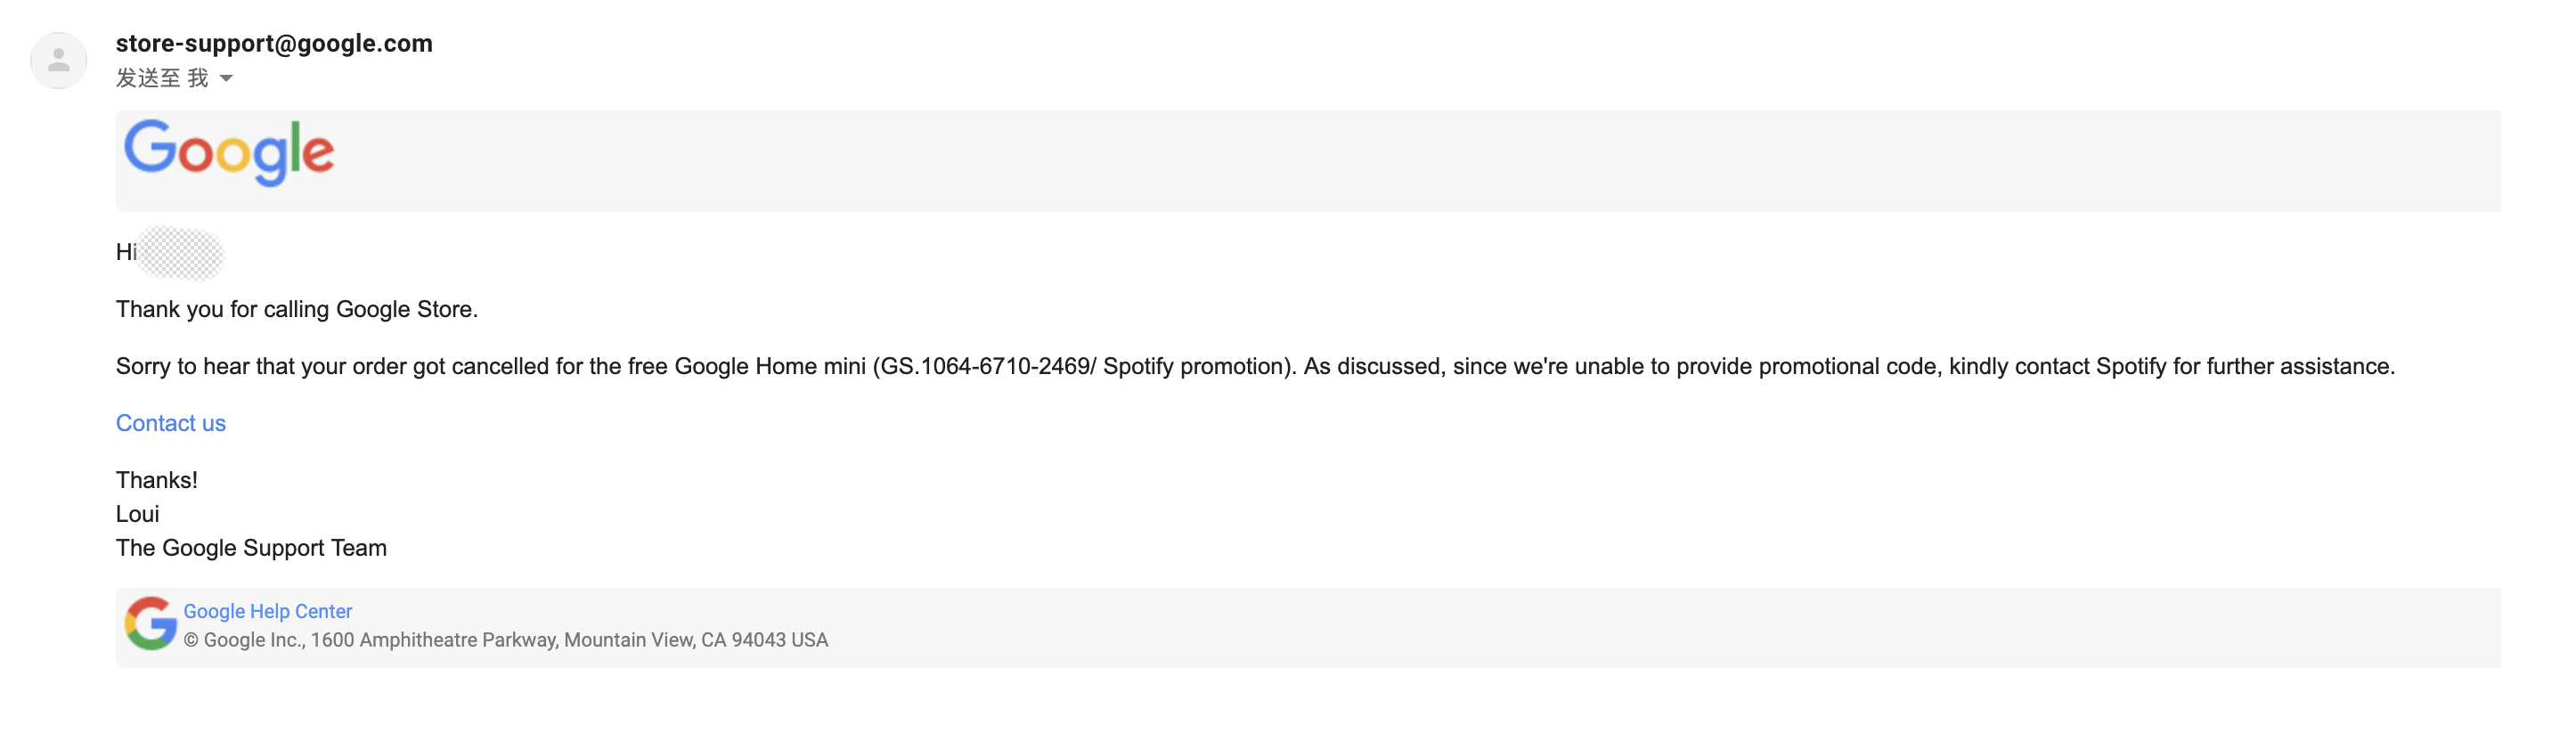
Task: Click 'Spotify promotion' text in parentheses
Action: 1193,366
